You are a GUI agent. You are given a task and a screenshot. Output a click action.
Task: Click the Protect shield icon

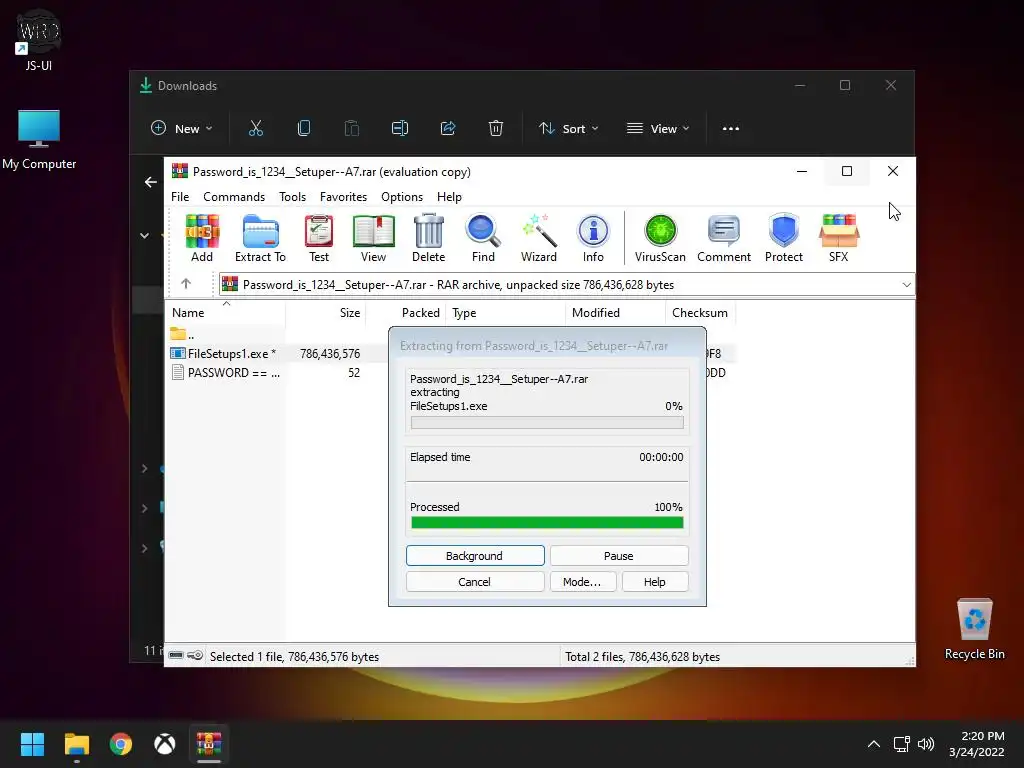(x=784, y=238)
